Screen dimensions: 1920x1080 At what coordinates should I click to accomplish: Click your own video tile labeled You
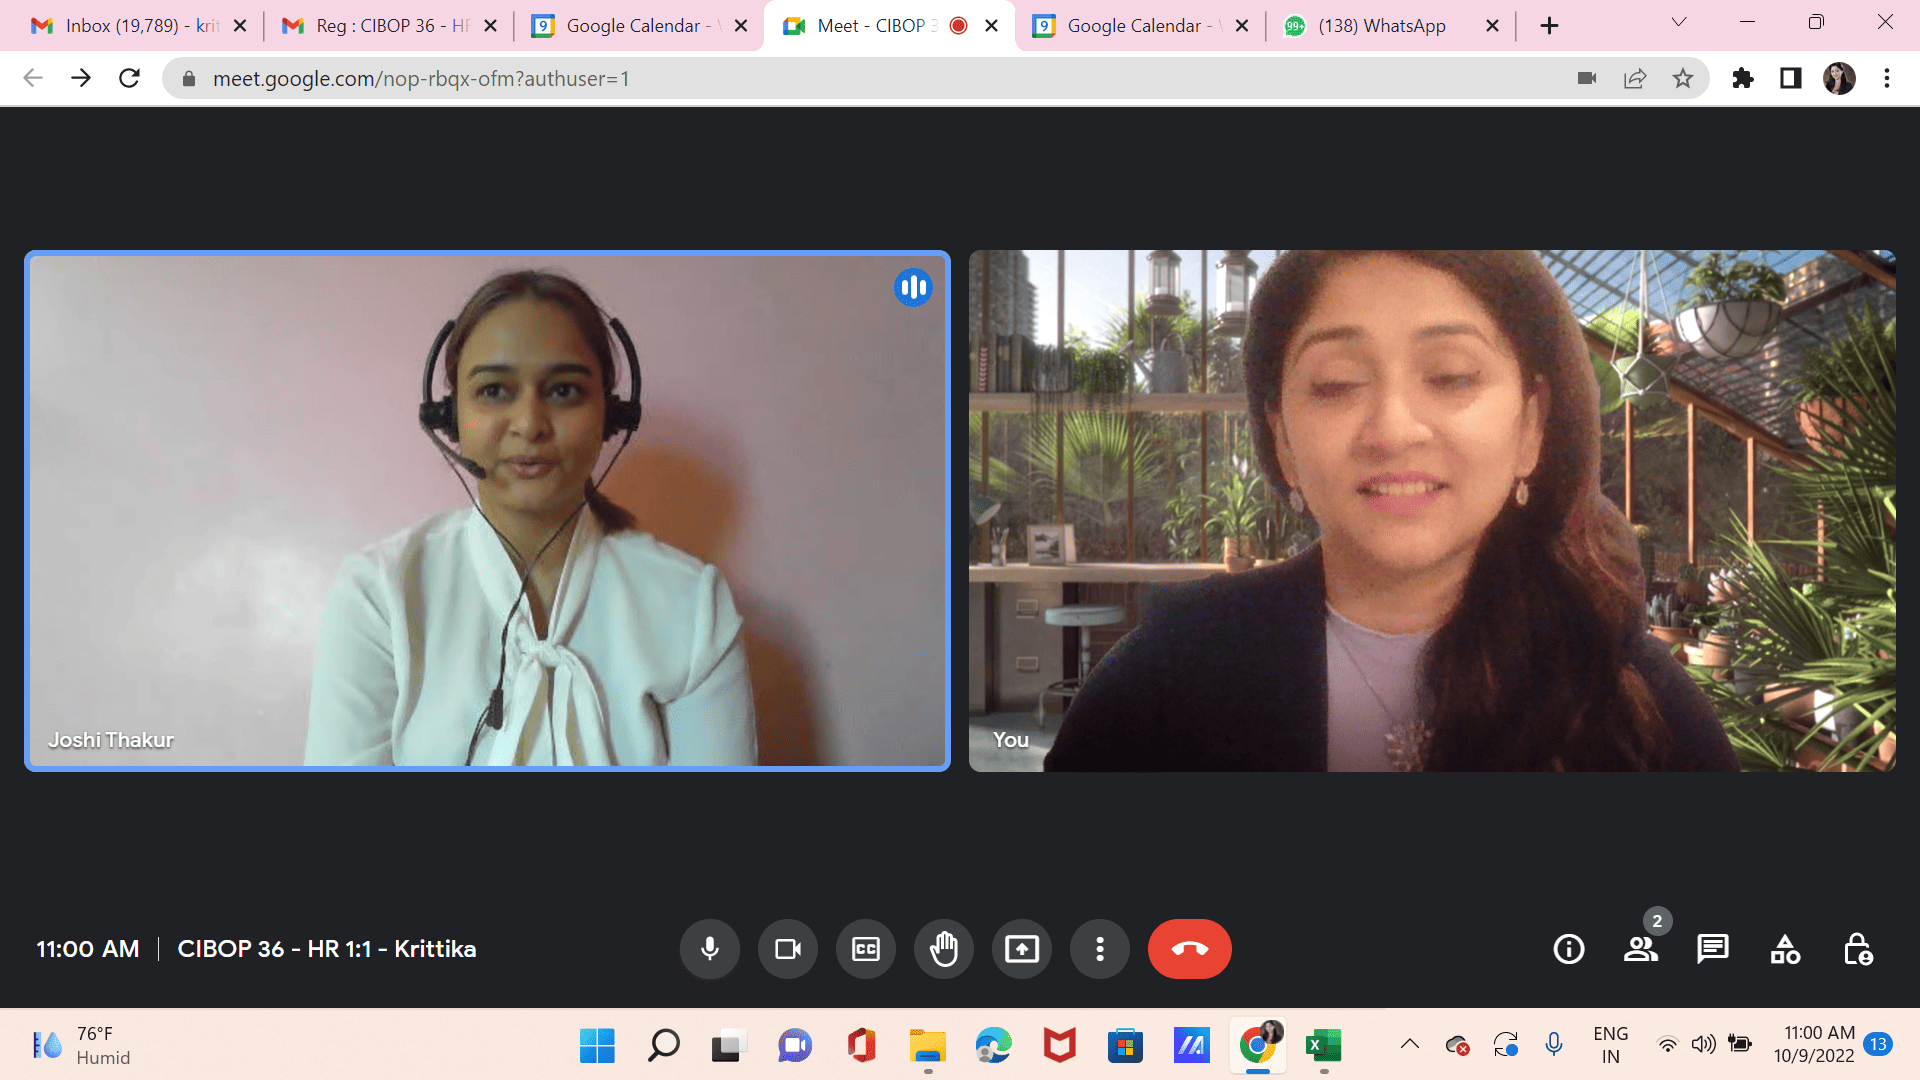click(1432, 511)
